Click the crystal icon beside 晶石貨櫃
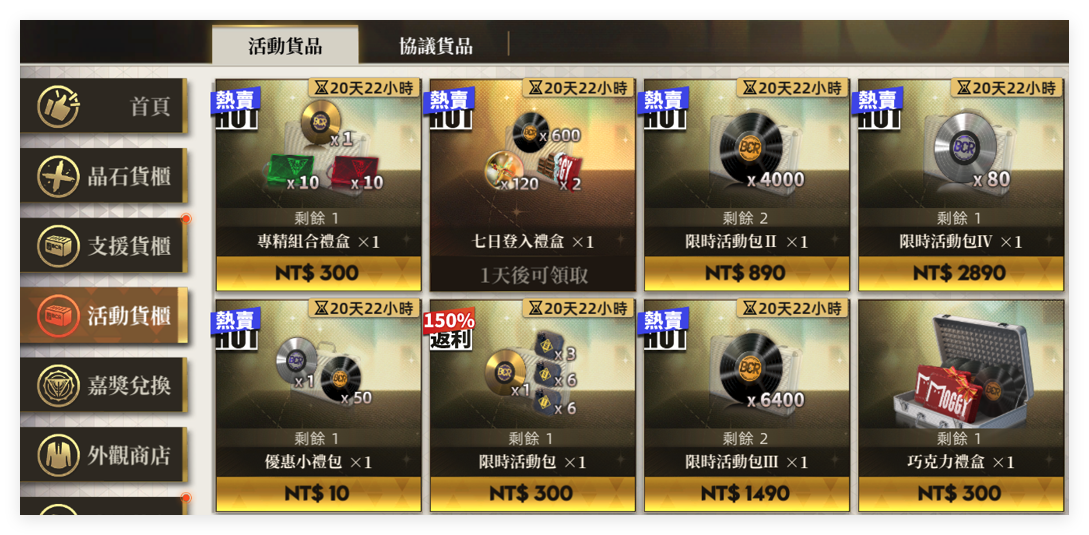Viewport: 1089px width, 535px height. [x=58, y=176]
